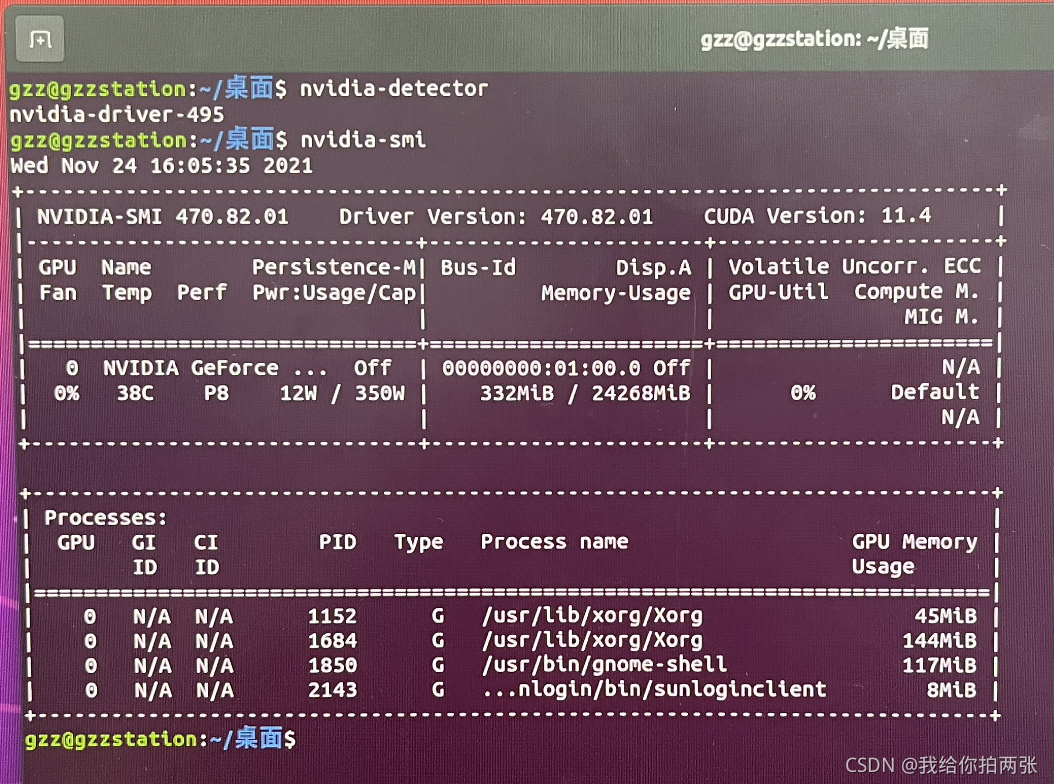Click the 45MiB memory usage value
This screenshot has height=784, width=1054.
point(946,616)
